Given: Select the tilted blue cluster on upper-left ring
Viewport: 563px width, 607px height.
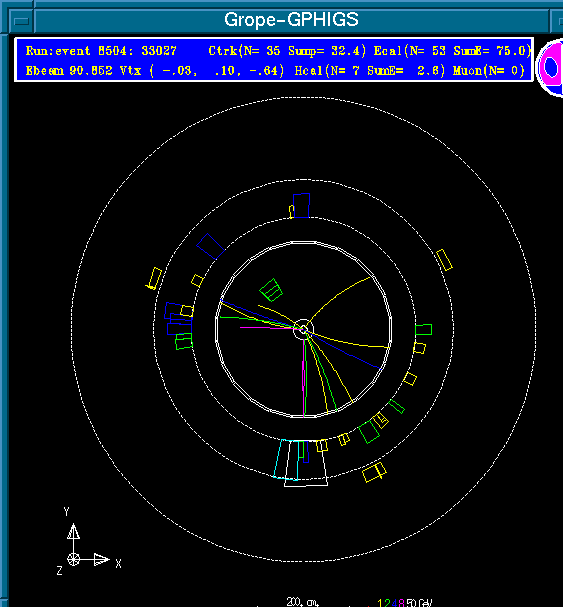Looking at the screenshot, I should tap(210, 246).
